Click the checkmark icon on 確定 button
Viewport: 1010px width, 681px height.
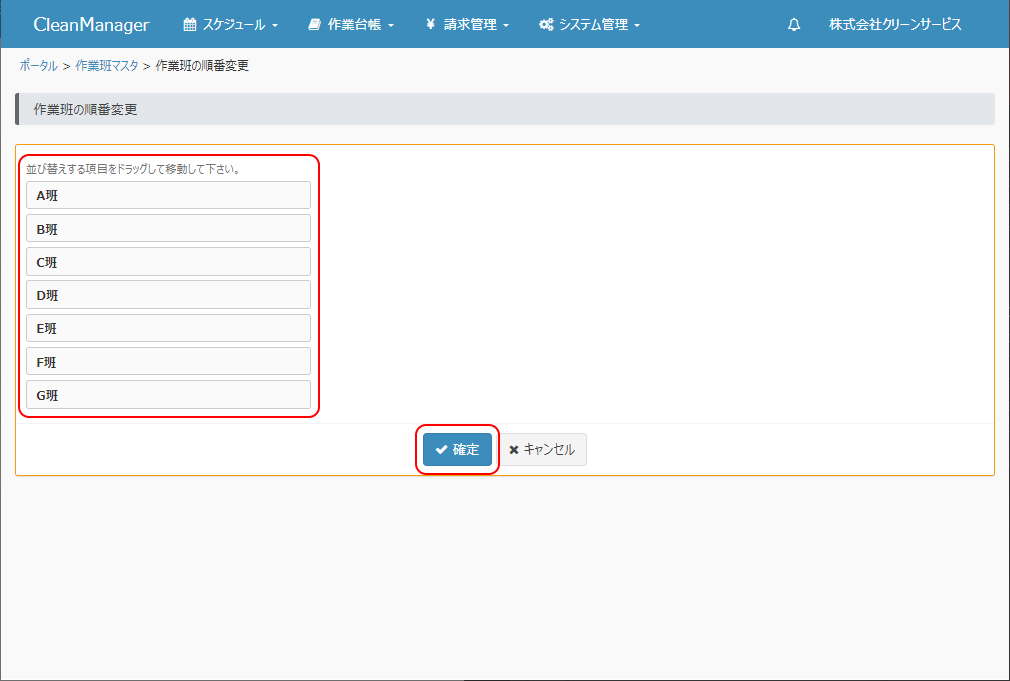(x=441, y=449)
